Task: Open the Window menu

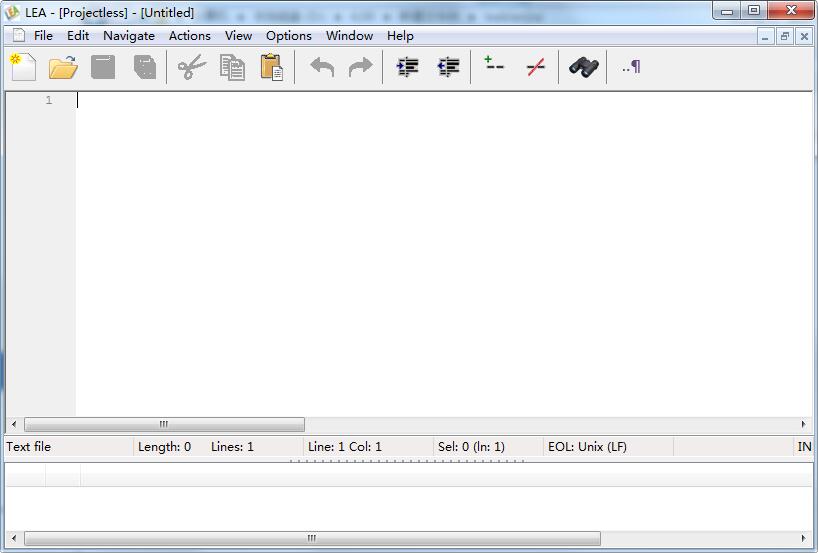Action: pyautogui.click(x=350, y=35)
